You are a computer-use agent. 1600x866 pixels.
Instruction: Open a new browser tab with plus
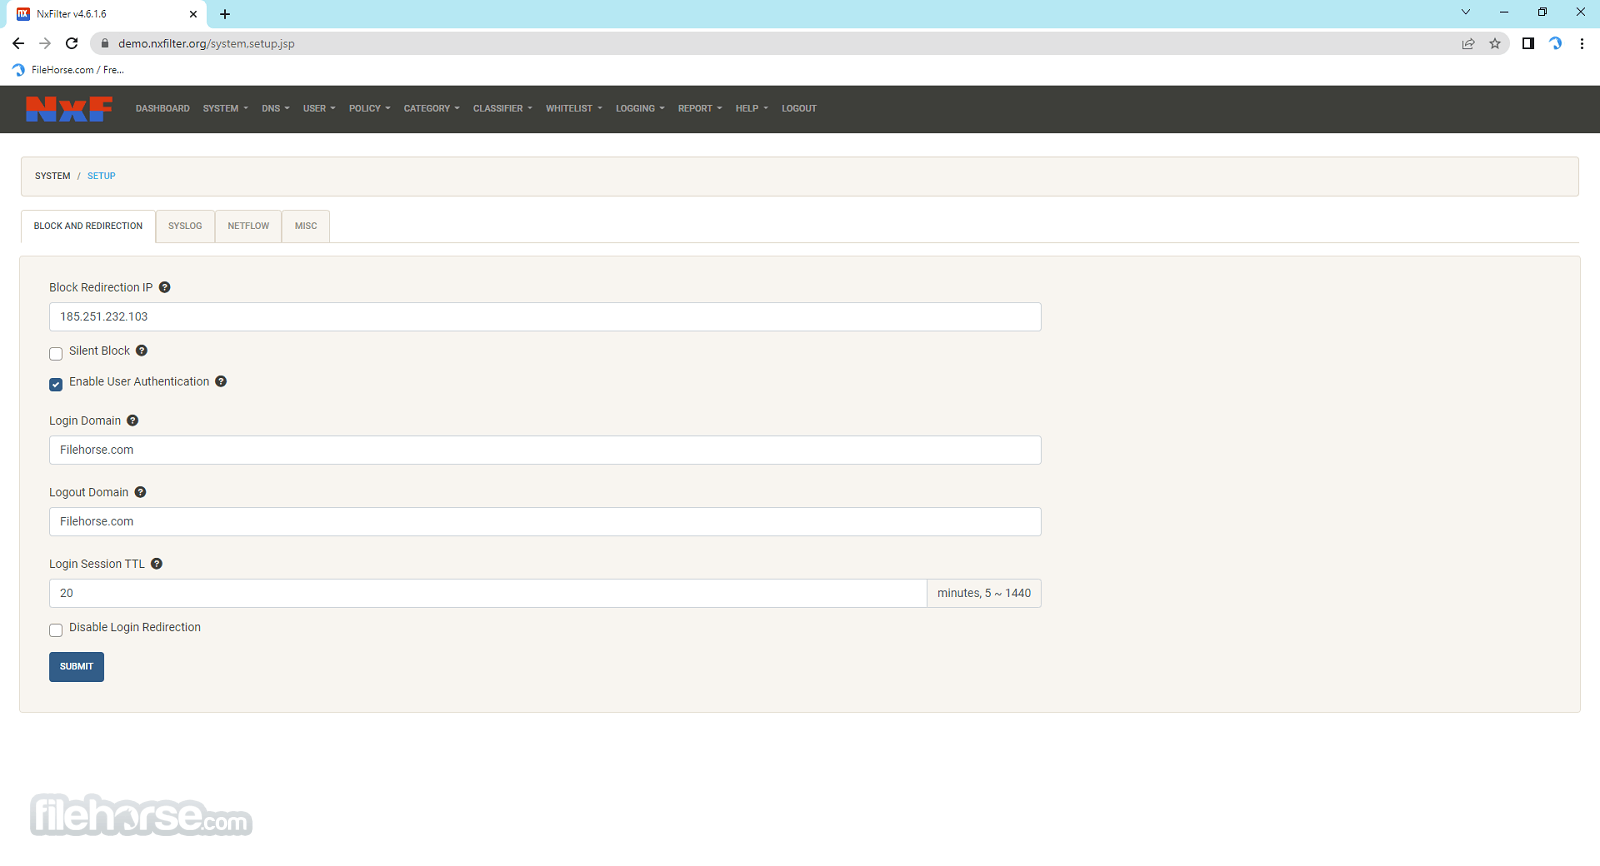click(x=225, y=14)
